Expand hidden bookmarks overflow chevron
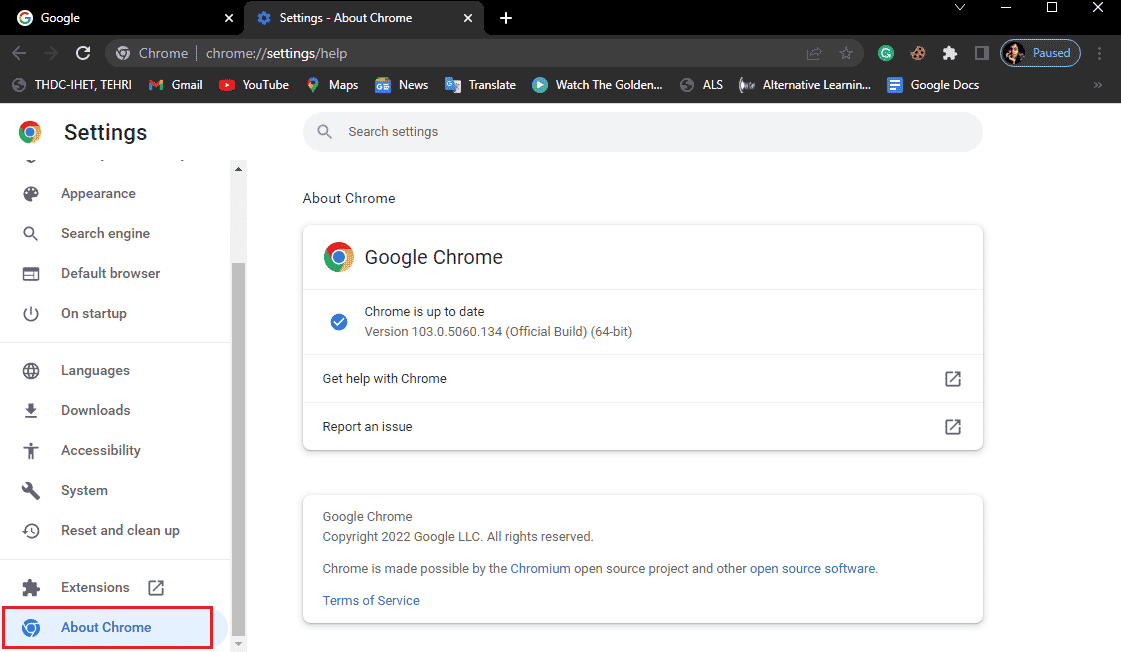The height and width of the screenshot is (652, 1121). coord(1098,85)
